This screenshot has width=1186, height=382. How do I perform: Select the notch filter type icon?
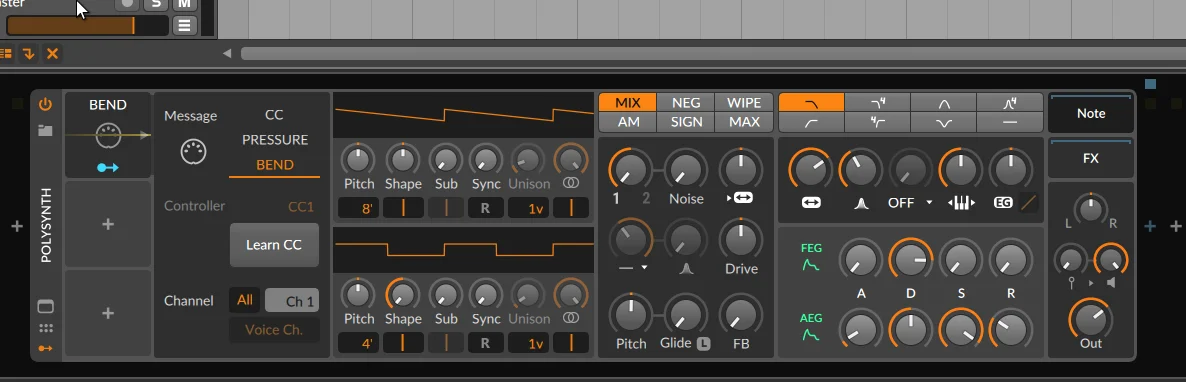pyautogui.click(x=943, y=122)
